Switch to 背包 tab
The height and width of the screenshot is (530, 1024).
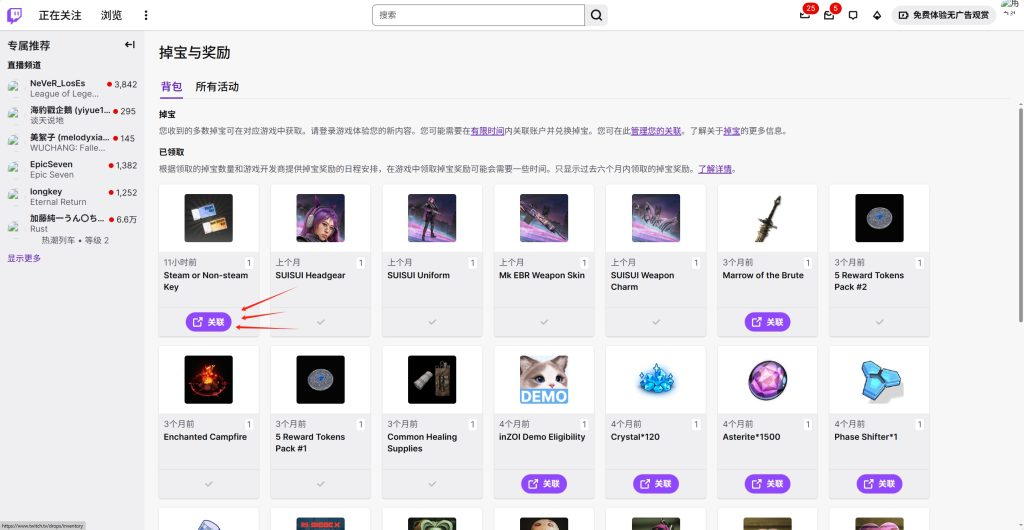click(x=171, y=87)
